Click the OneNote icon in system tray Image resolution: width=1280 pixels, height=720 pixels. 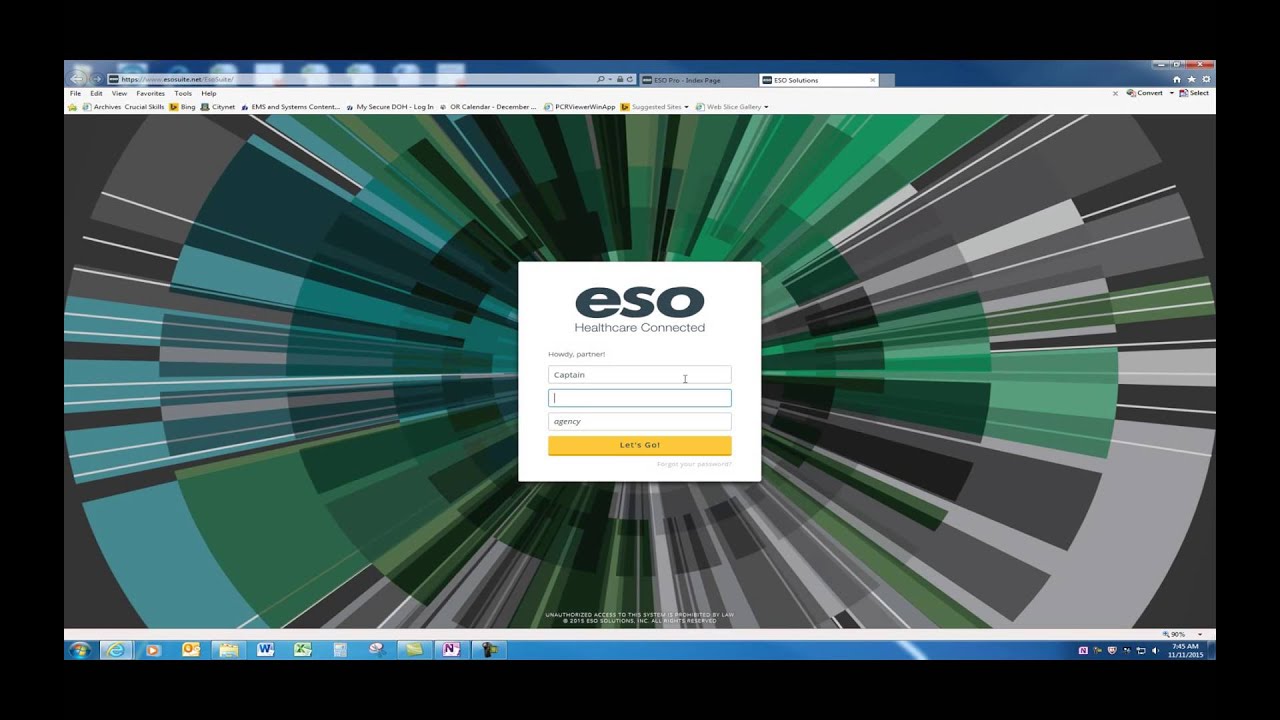(1083, 650)
